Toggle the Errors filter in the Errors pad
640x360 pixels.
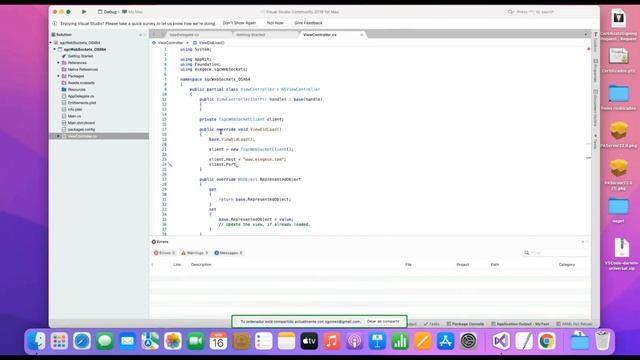164,253
